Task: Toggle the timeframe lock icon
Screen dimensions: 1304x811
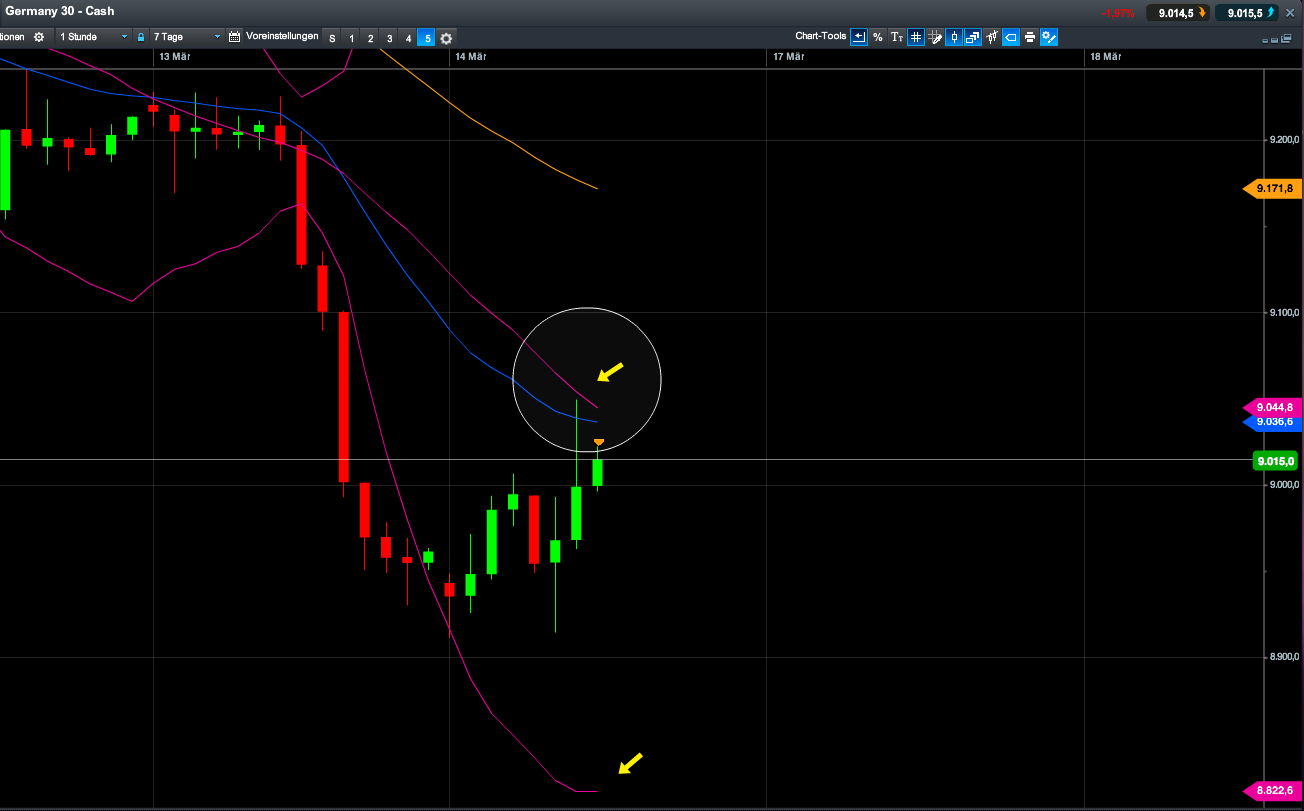Action: pos(141,37)
